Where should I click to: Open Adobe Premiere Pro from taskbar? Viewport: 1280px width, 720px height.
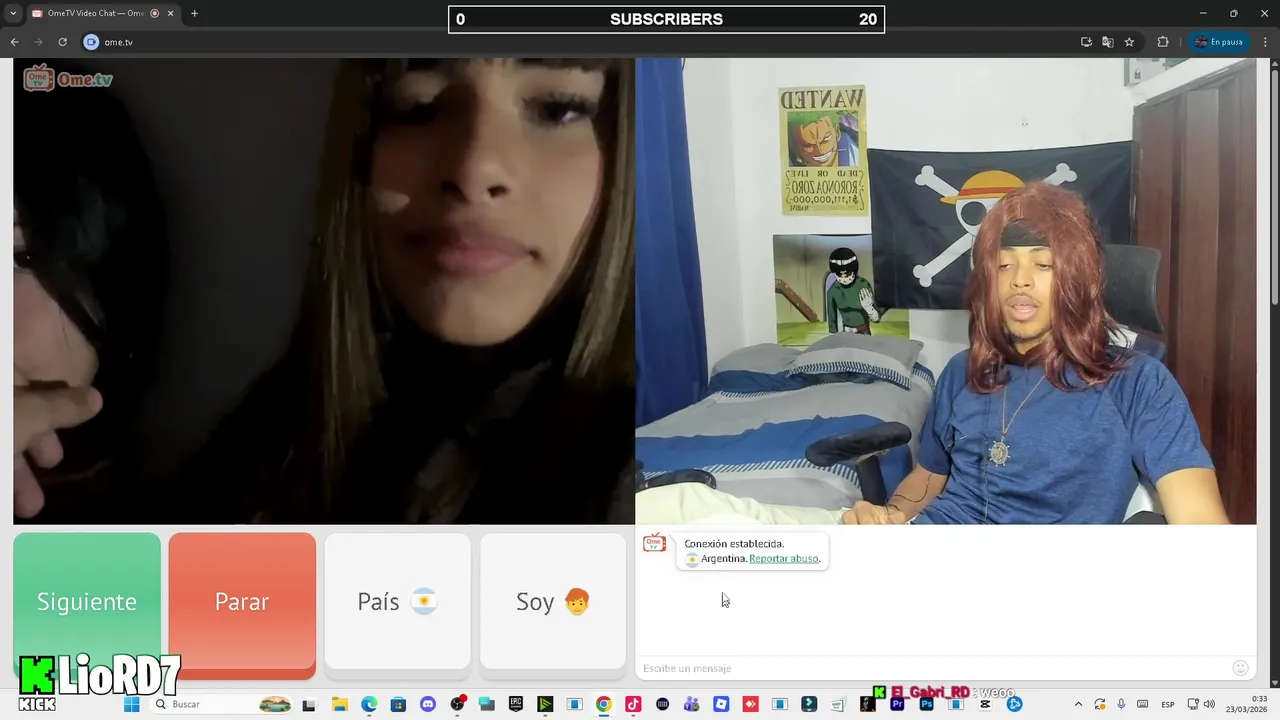tap(897, 704)
